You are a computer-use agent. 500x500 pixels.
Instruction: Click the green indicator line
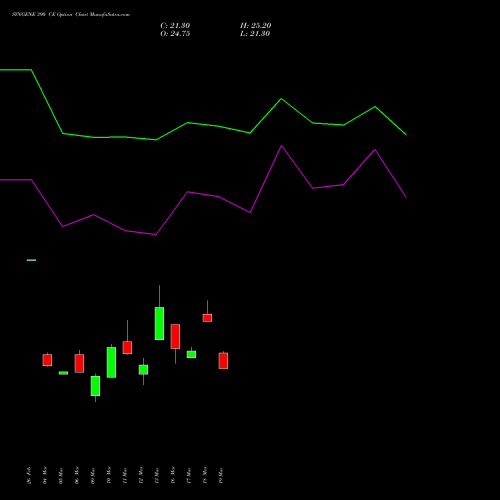[x=203, y=124]
